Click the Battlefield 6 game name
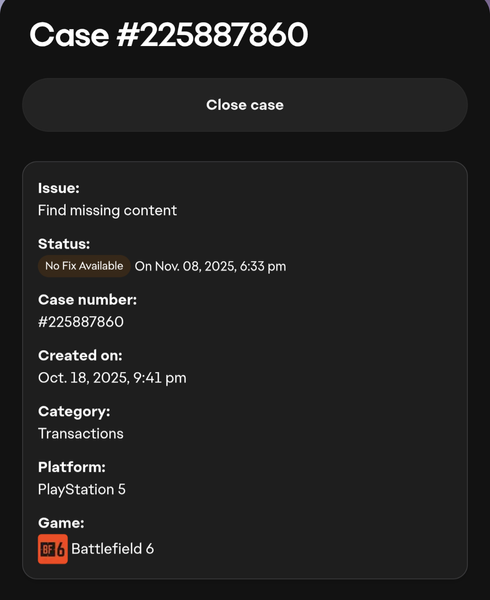Viewport: 490px width, 600px height. point(112,549)
